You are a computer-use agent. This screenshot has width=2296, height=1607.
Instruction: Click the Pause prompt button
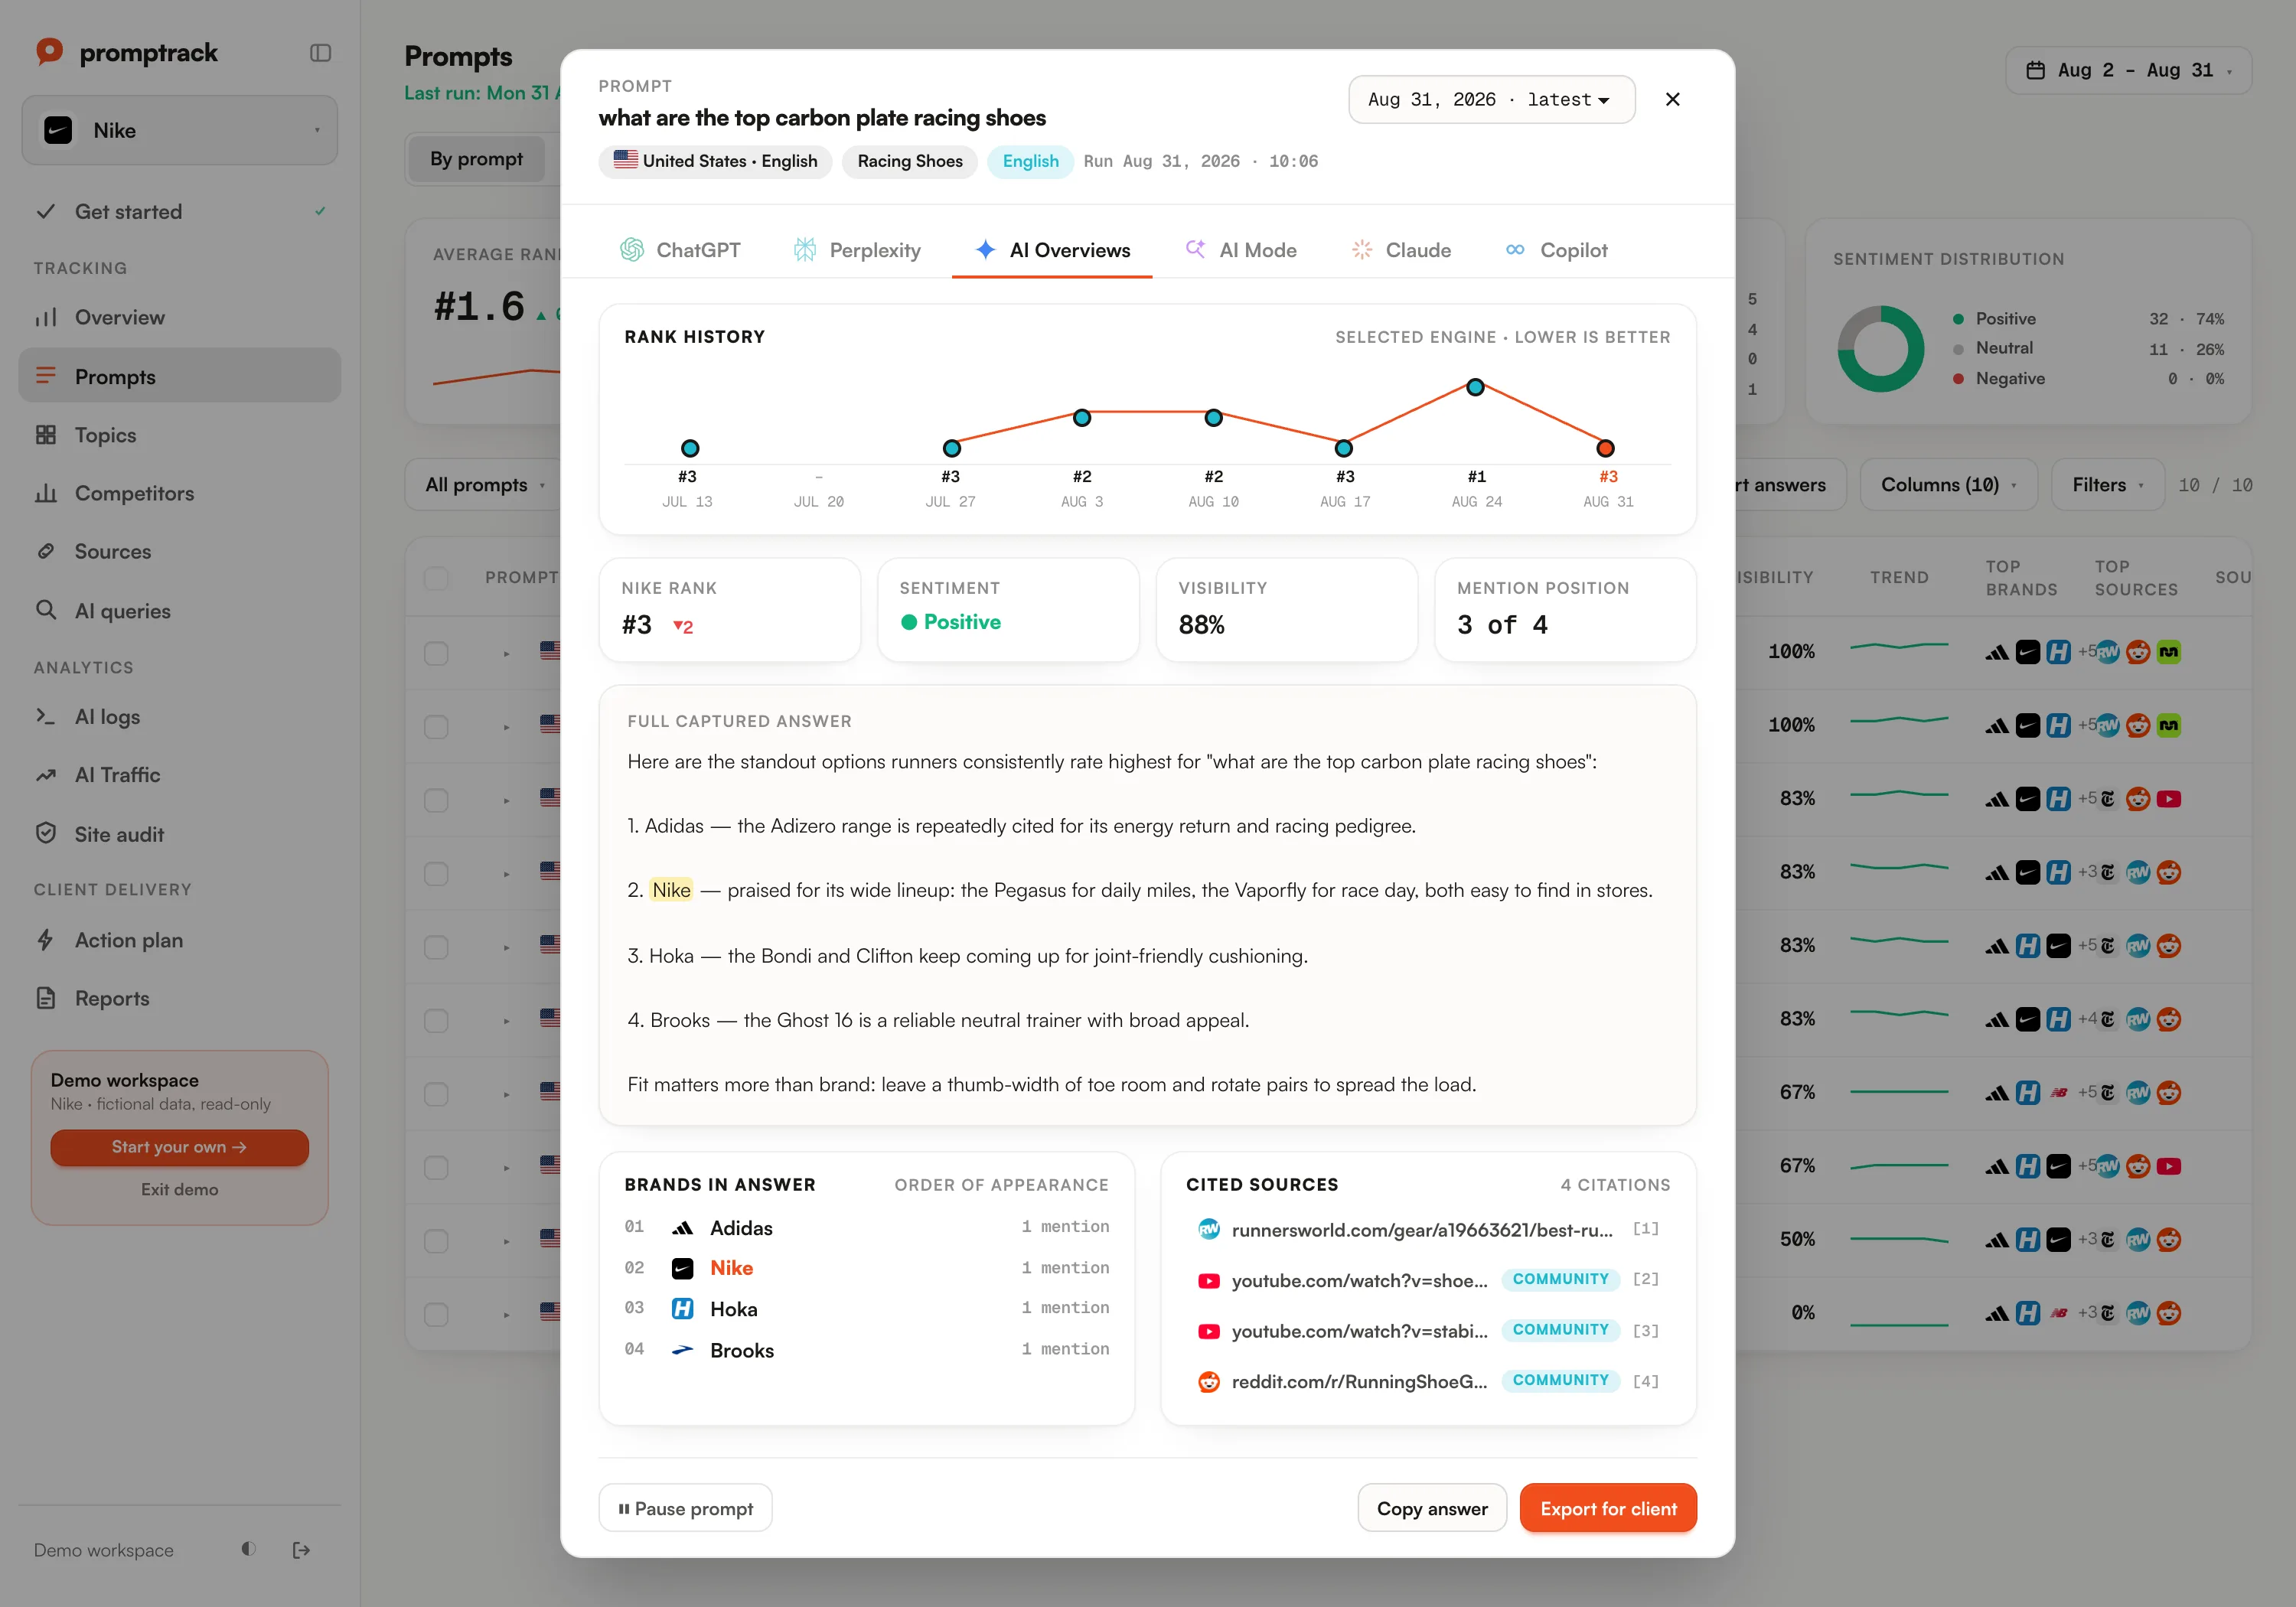(x=685, y=1508)
